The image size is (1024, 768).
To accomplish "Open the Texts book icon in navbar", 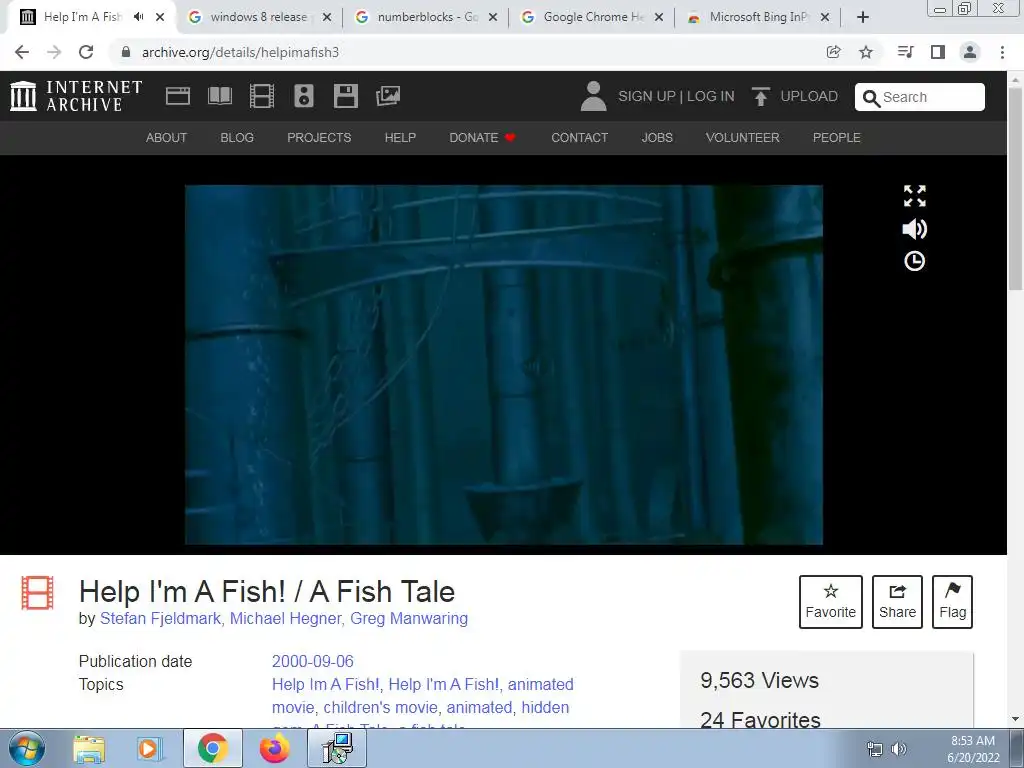I will point(219,96).
